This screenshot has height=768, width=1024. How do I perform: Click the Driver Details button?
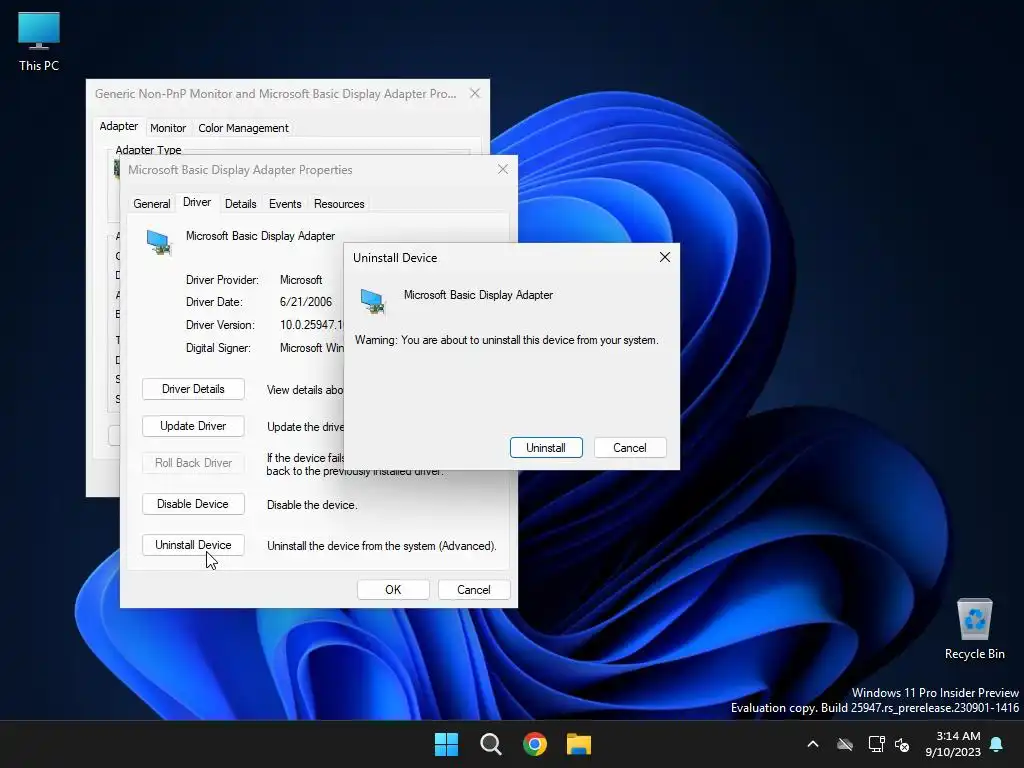pos(193,389)
